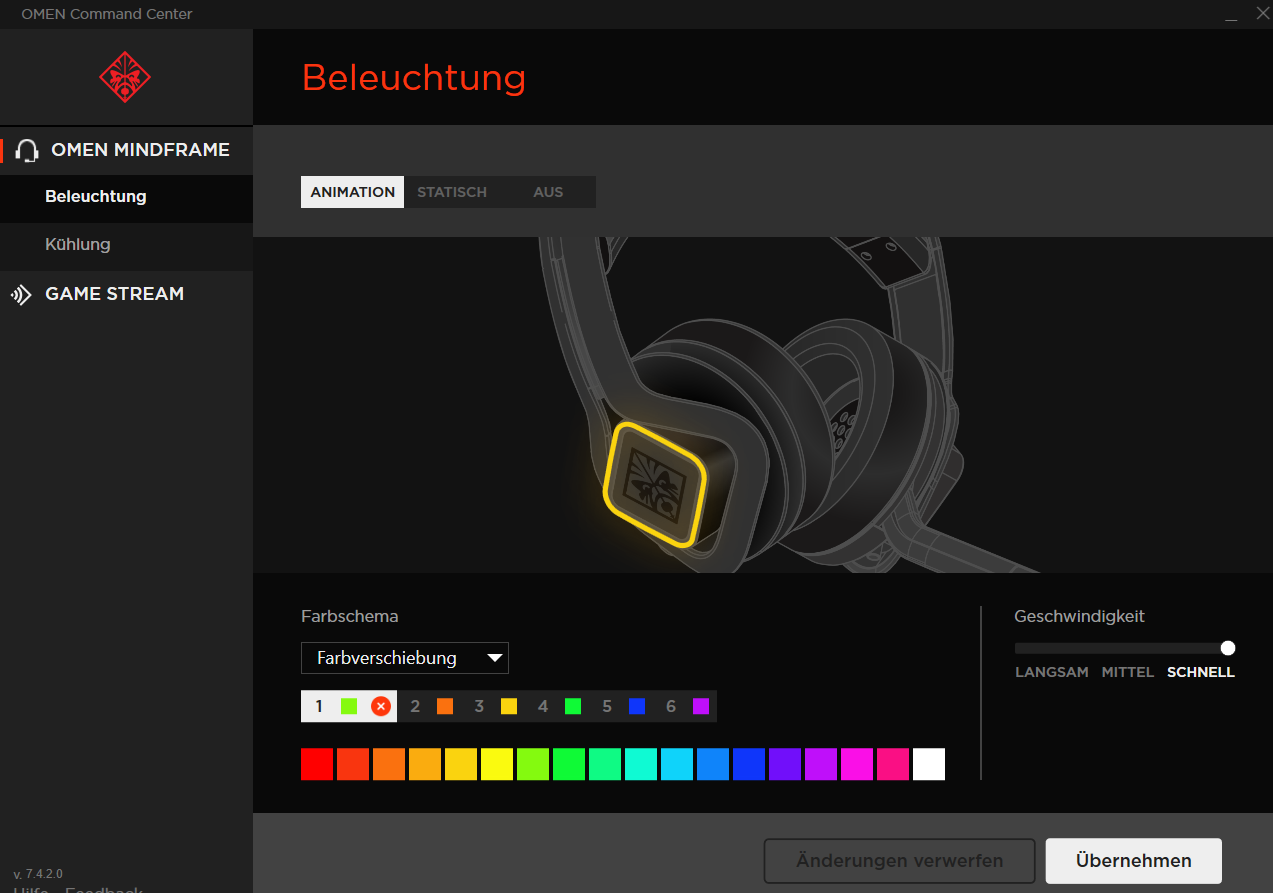Pick the royal blue swatch in the palette row
1273x893 pixels.
pos(749,764)
